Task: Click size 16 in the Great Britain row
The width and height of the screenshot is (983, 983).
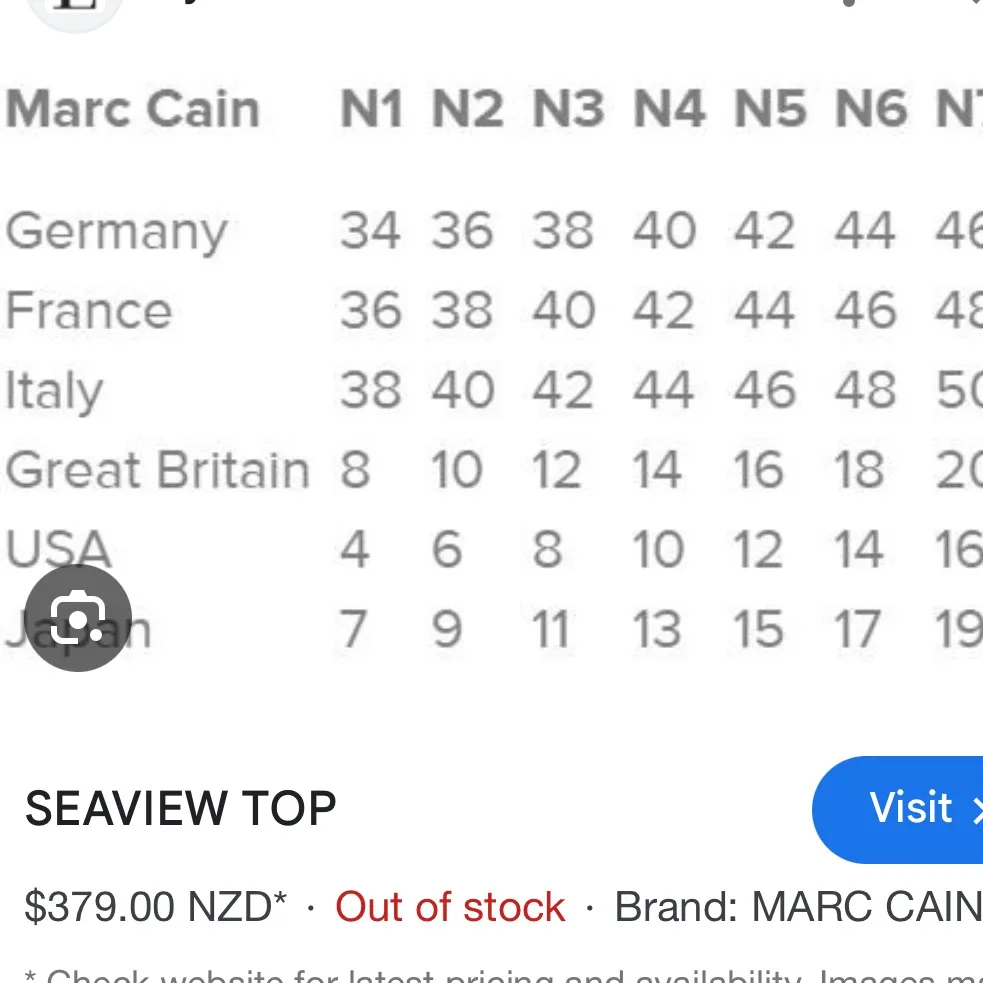Action: [x=760, y=470]
